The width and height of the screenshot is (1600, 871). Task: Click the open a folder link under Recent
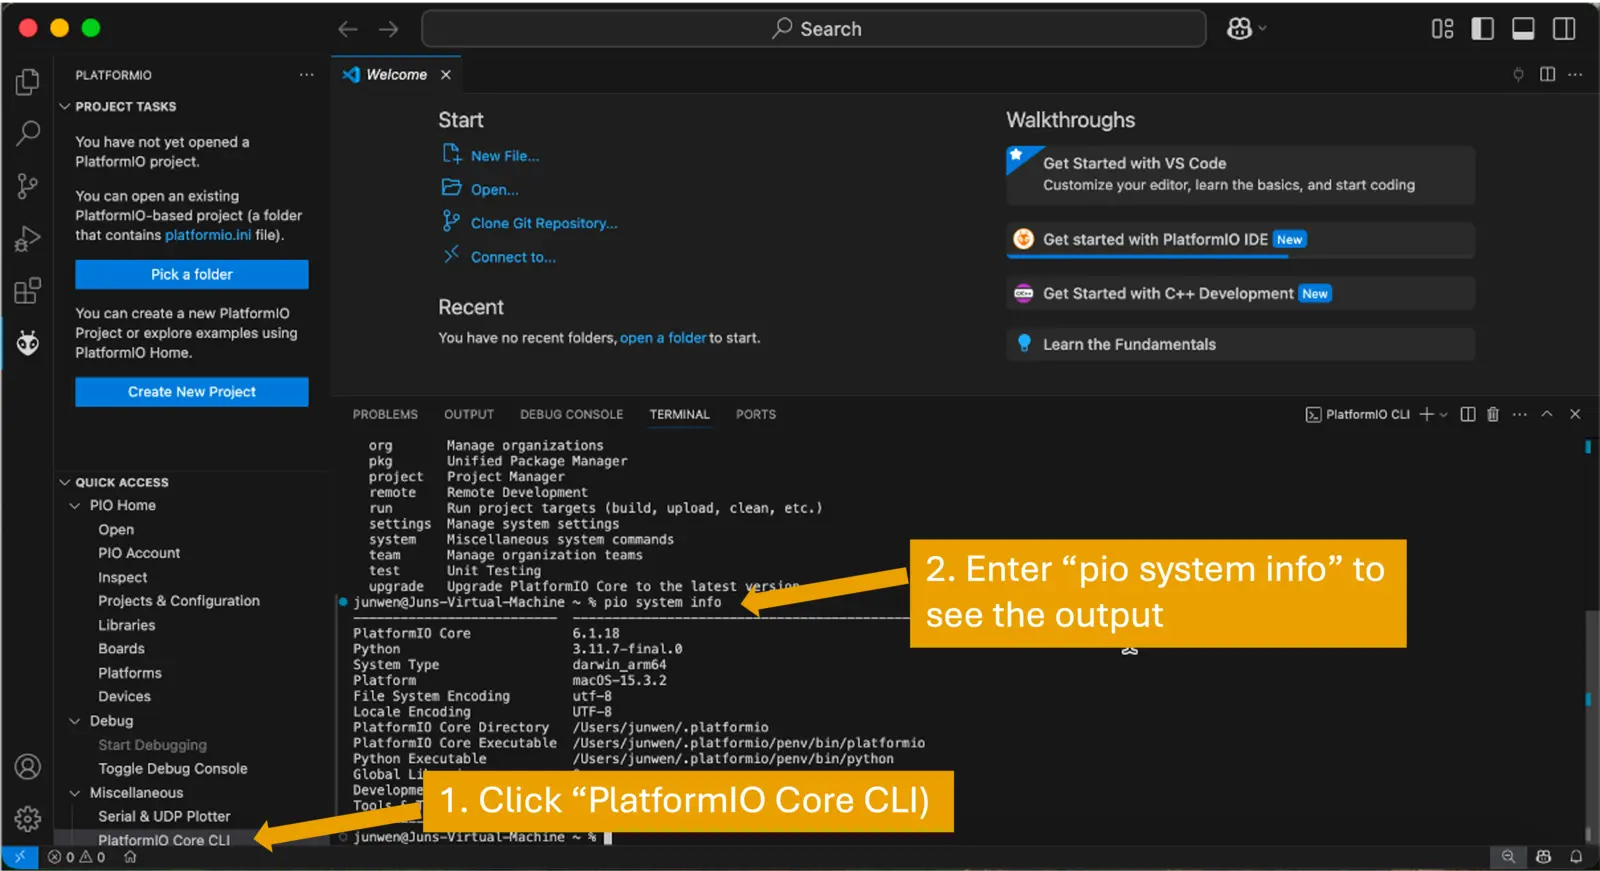click(x=662, y=338)
